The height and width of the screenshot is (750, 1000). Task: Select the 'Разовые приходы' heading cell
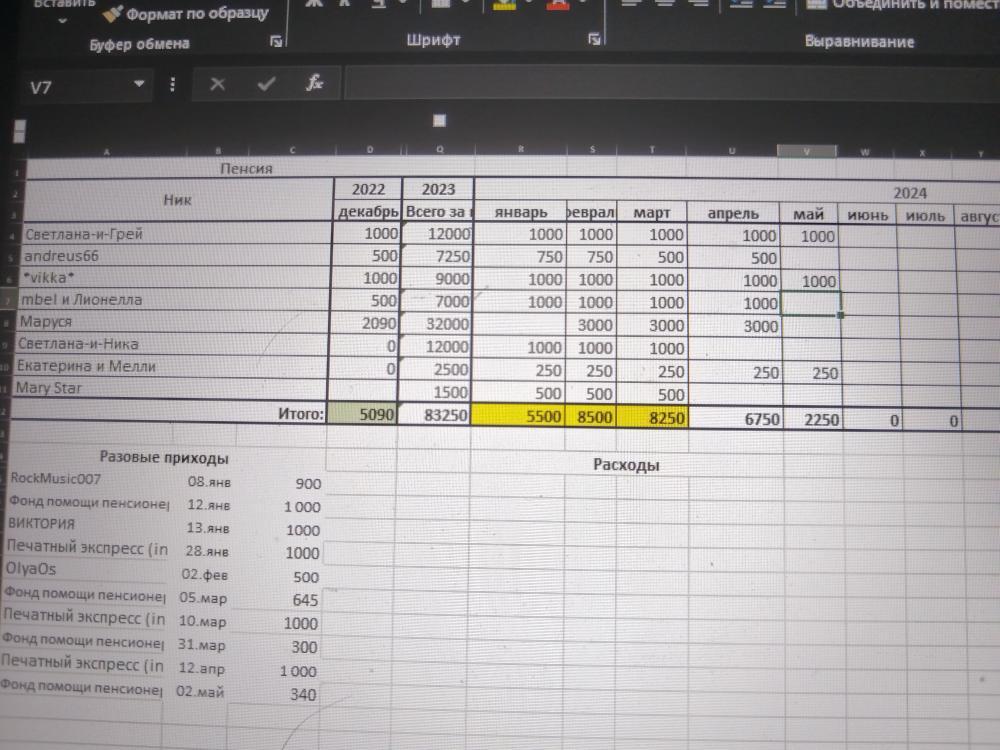[x=164, y=458]
